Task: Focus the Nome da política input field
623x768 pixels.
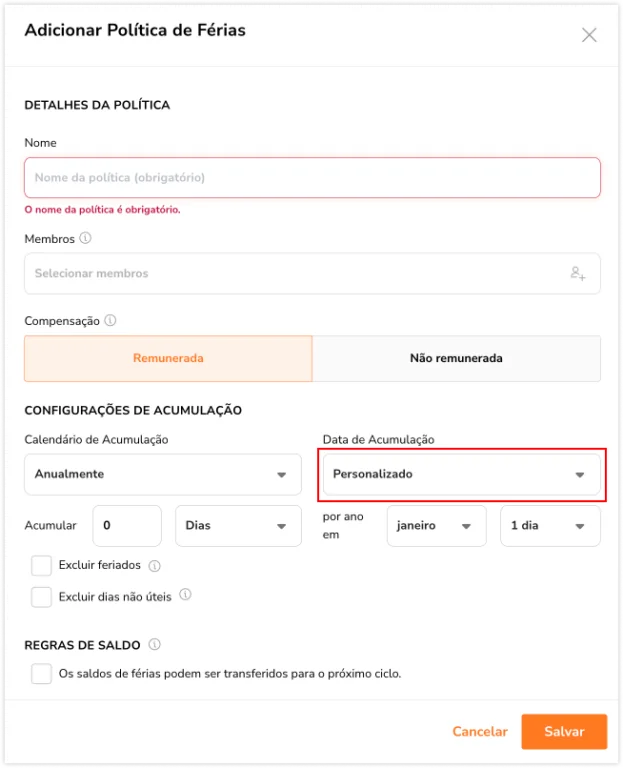Action: point(312,177)
